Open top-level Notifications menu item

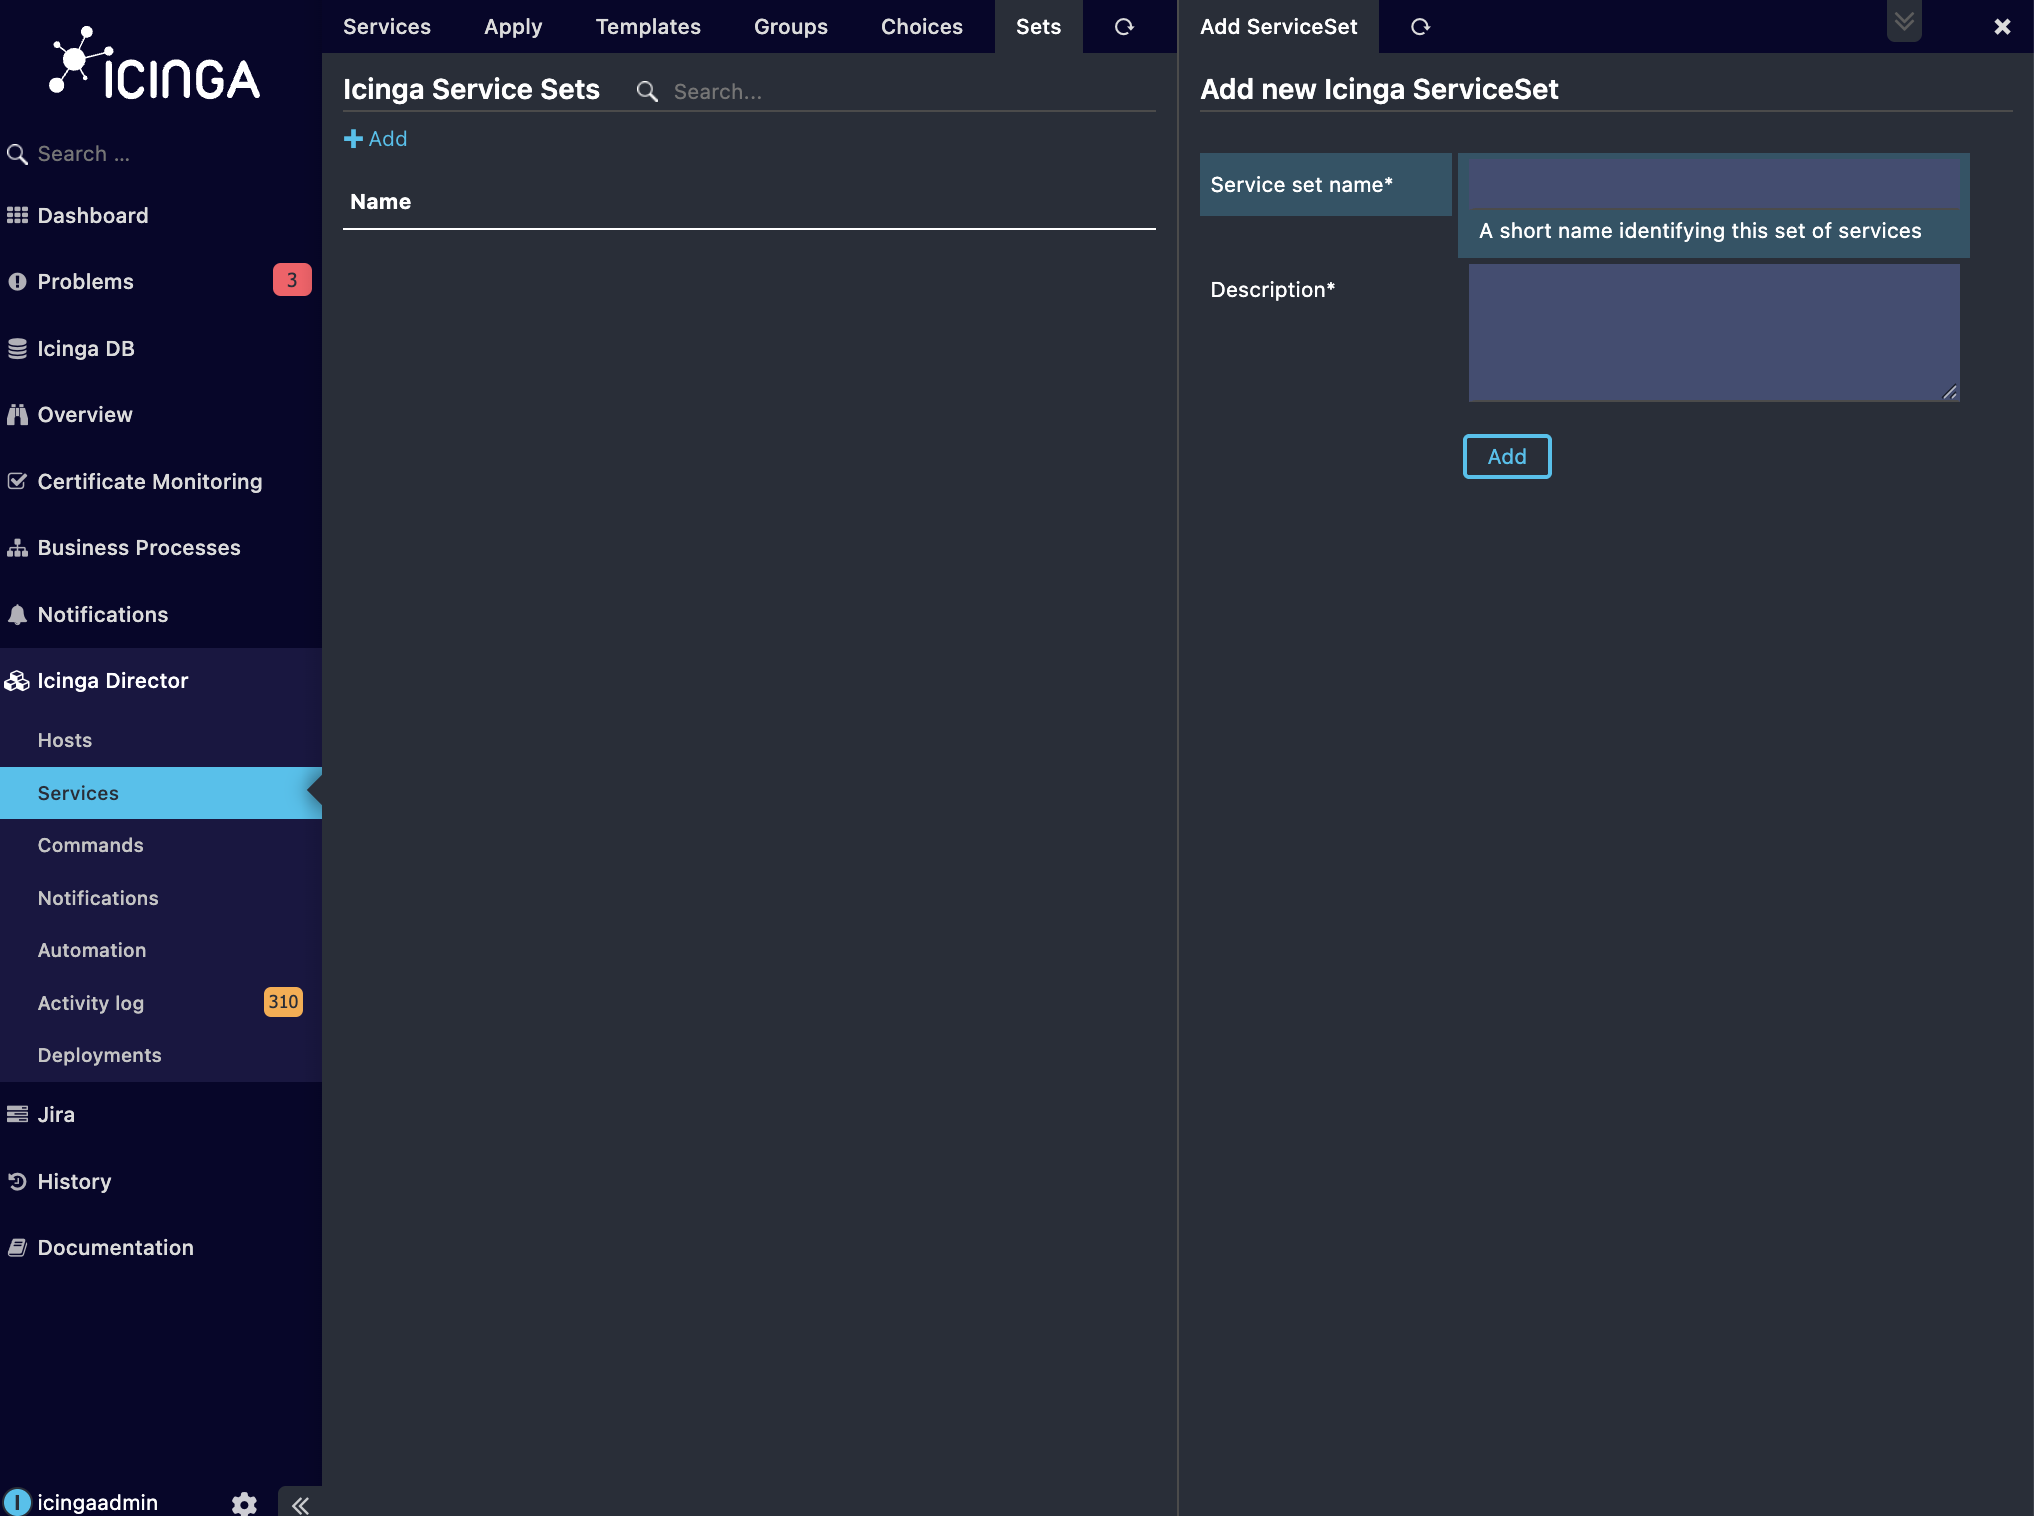pos(161,615)
